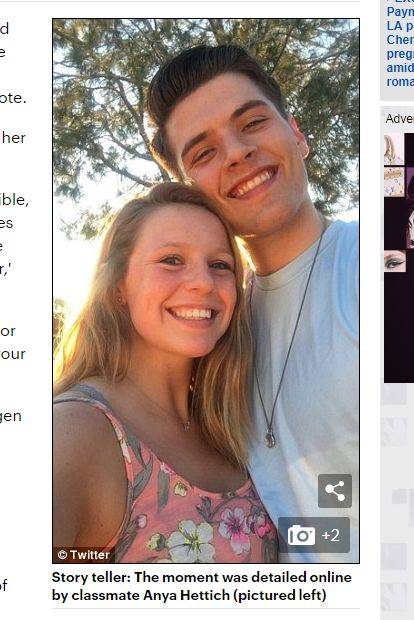
Task: Click sidebar headline word starting roma
Action: click(400, 82)
